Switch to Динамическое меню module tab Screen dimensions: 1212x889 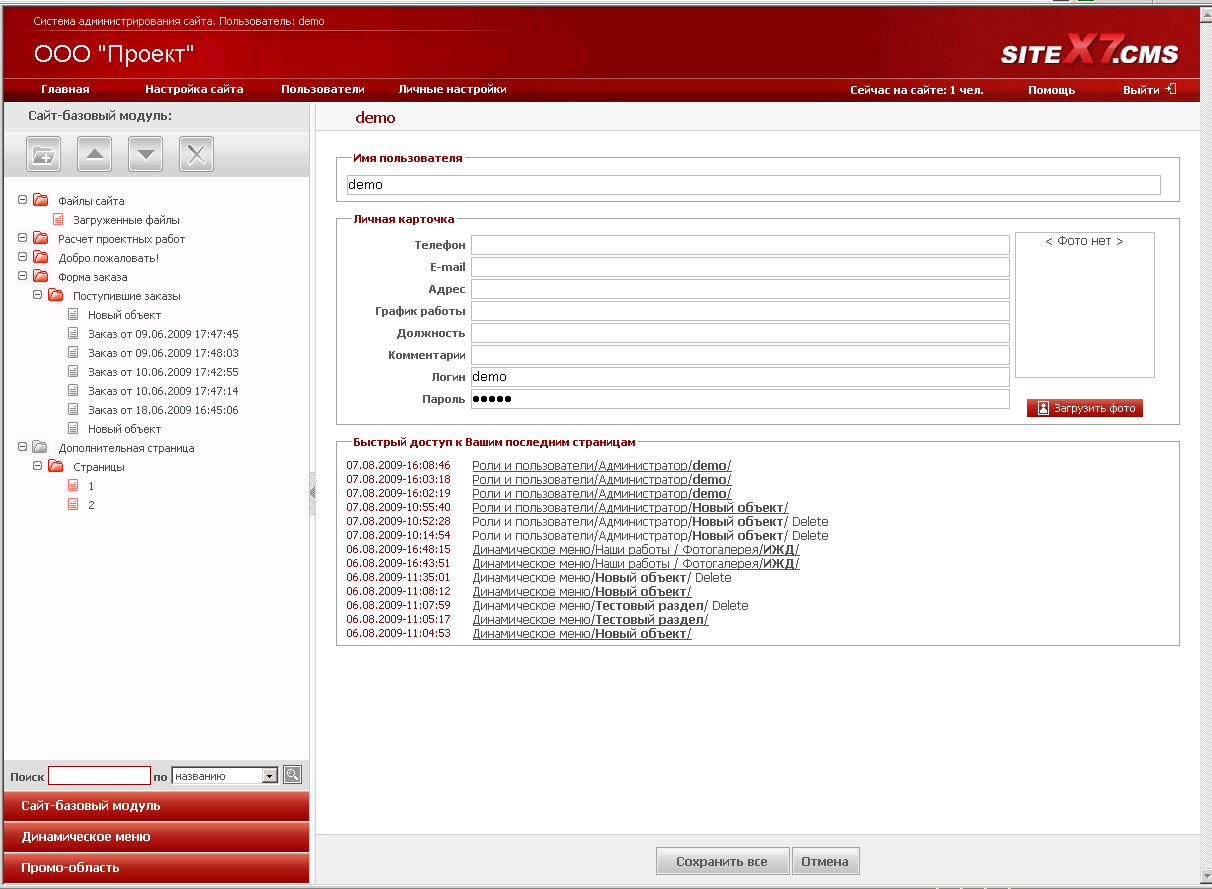pyautogui.click(x=86, y=837)
